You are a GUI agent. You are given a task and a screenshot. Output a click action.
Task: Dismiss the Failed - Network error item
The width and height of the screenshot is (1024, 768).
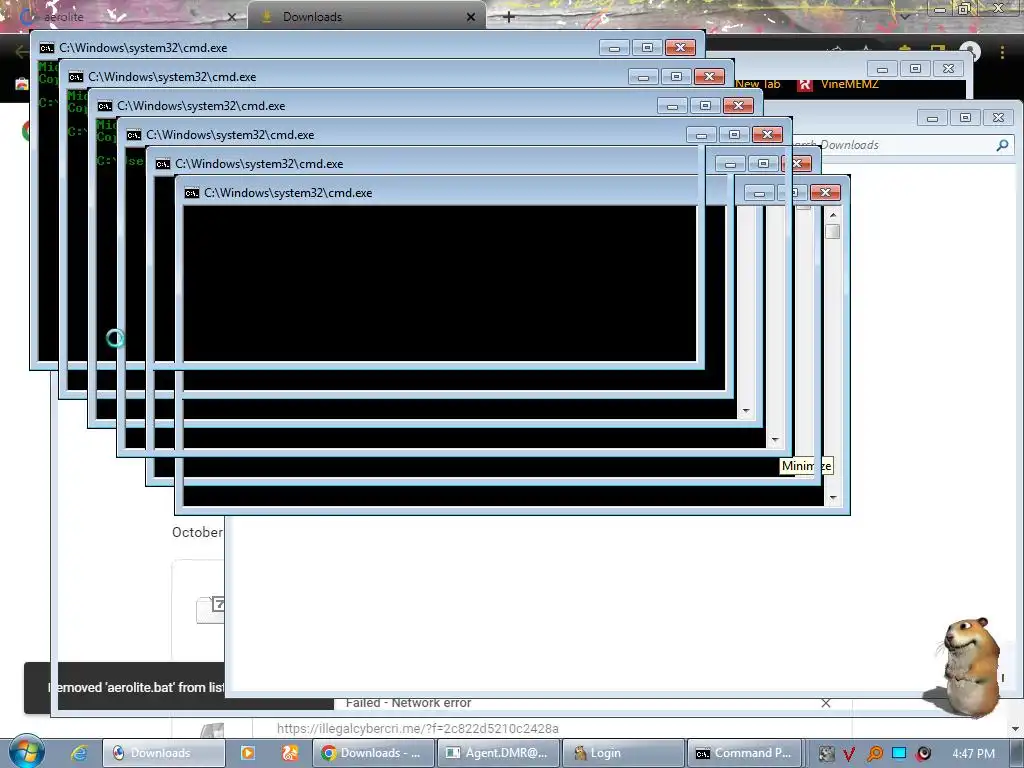[x=825, y=703]
